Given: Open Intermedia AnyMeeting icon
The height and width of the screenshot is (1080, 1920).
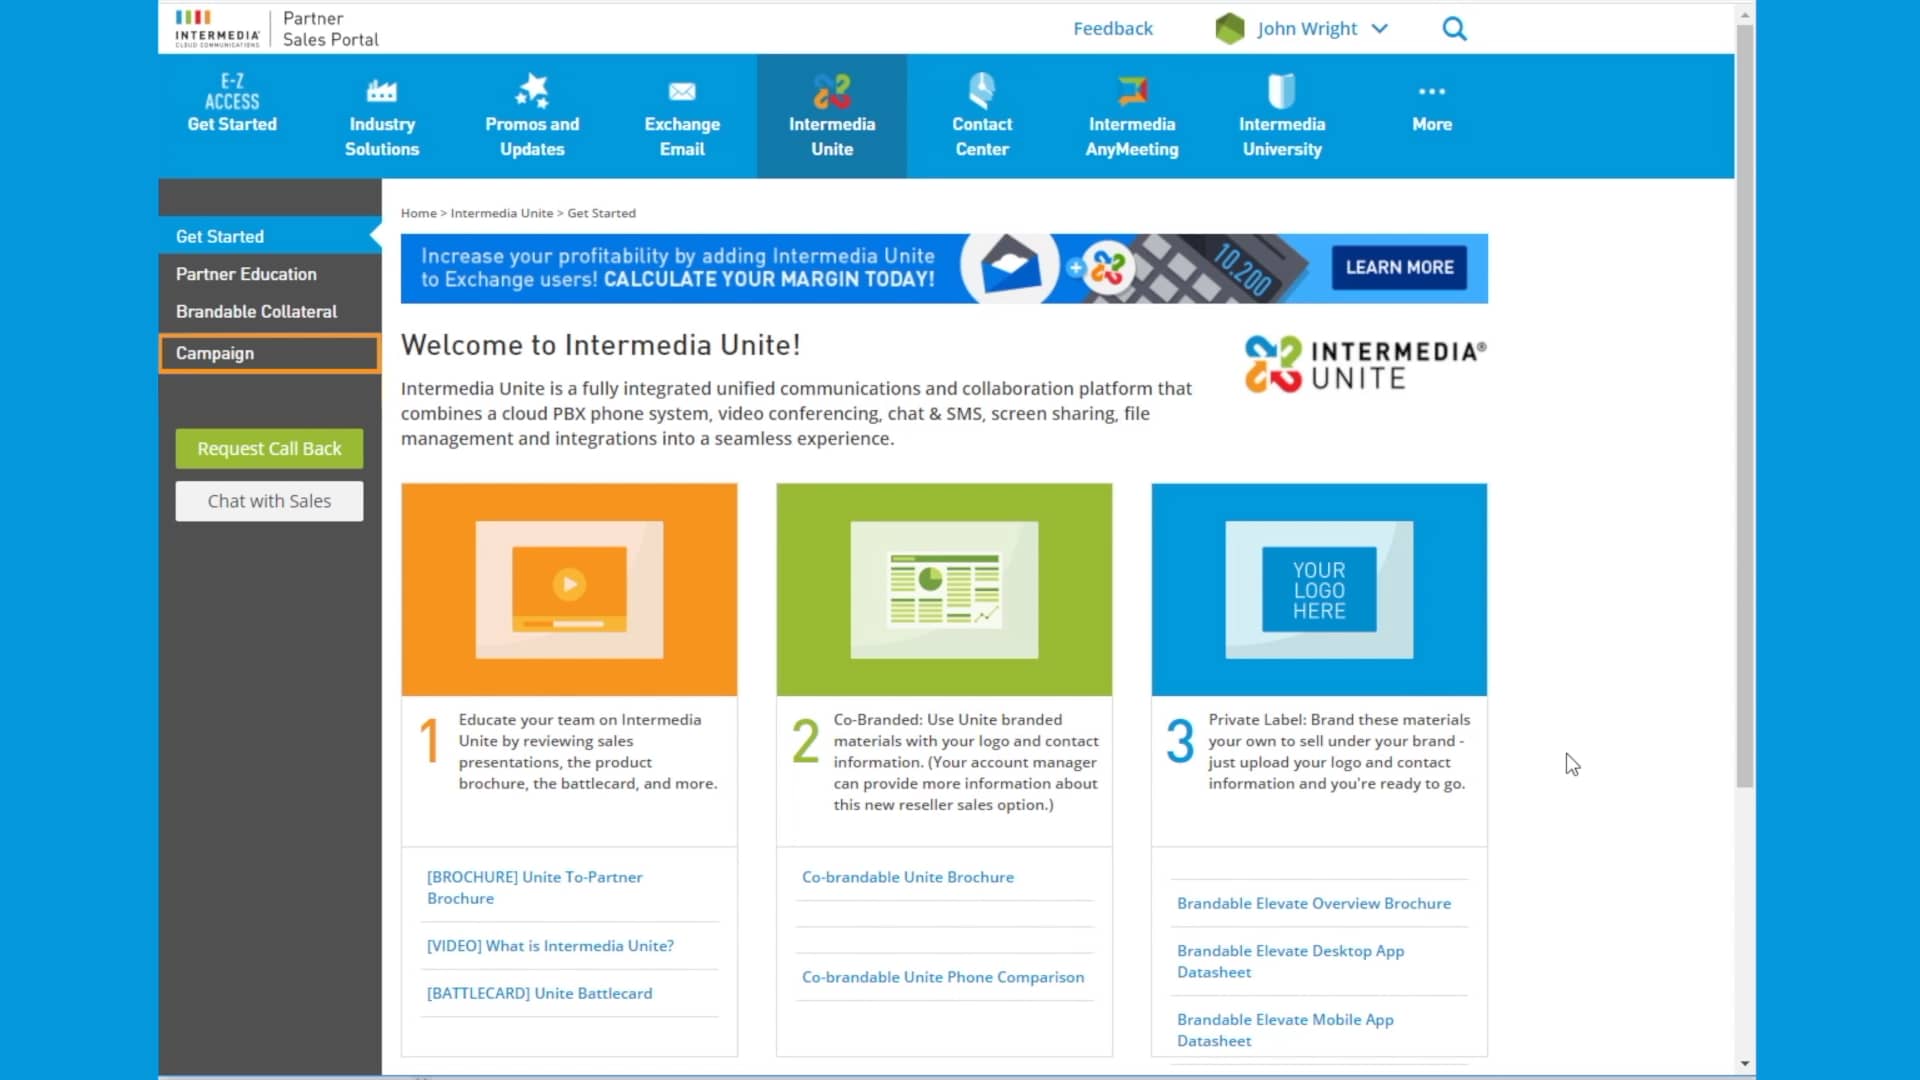Looking at the screenshot, I should click(x=1132, y=92).
